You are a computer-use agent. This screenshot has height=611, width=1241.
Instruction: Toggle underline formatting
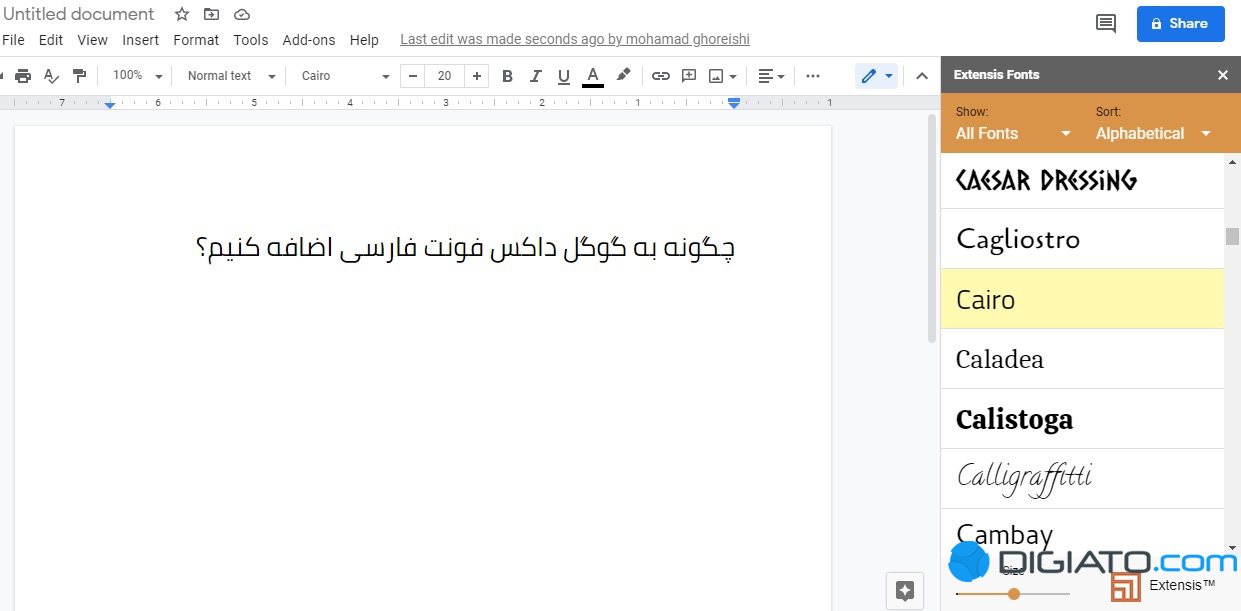click(563, 76)
